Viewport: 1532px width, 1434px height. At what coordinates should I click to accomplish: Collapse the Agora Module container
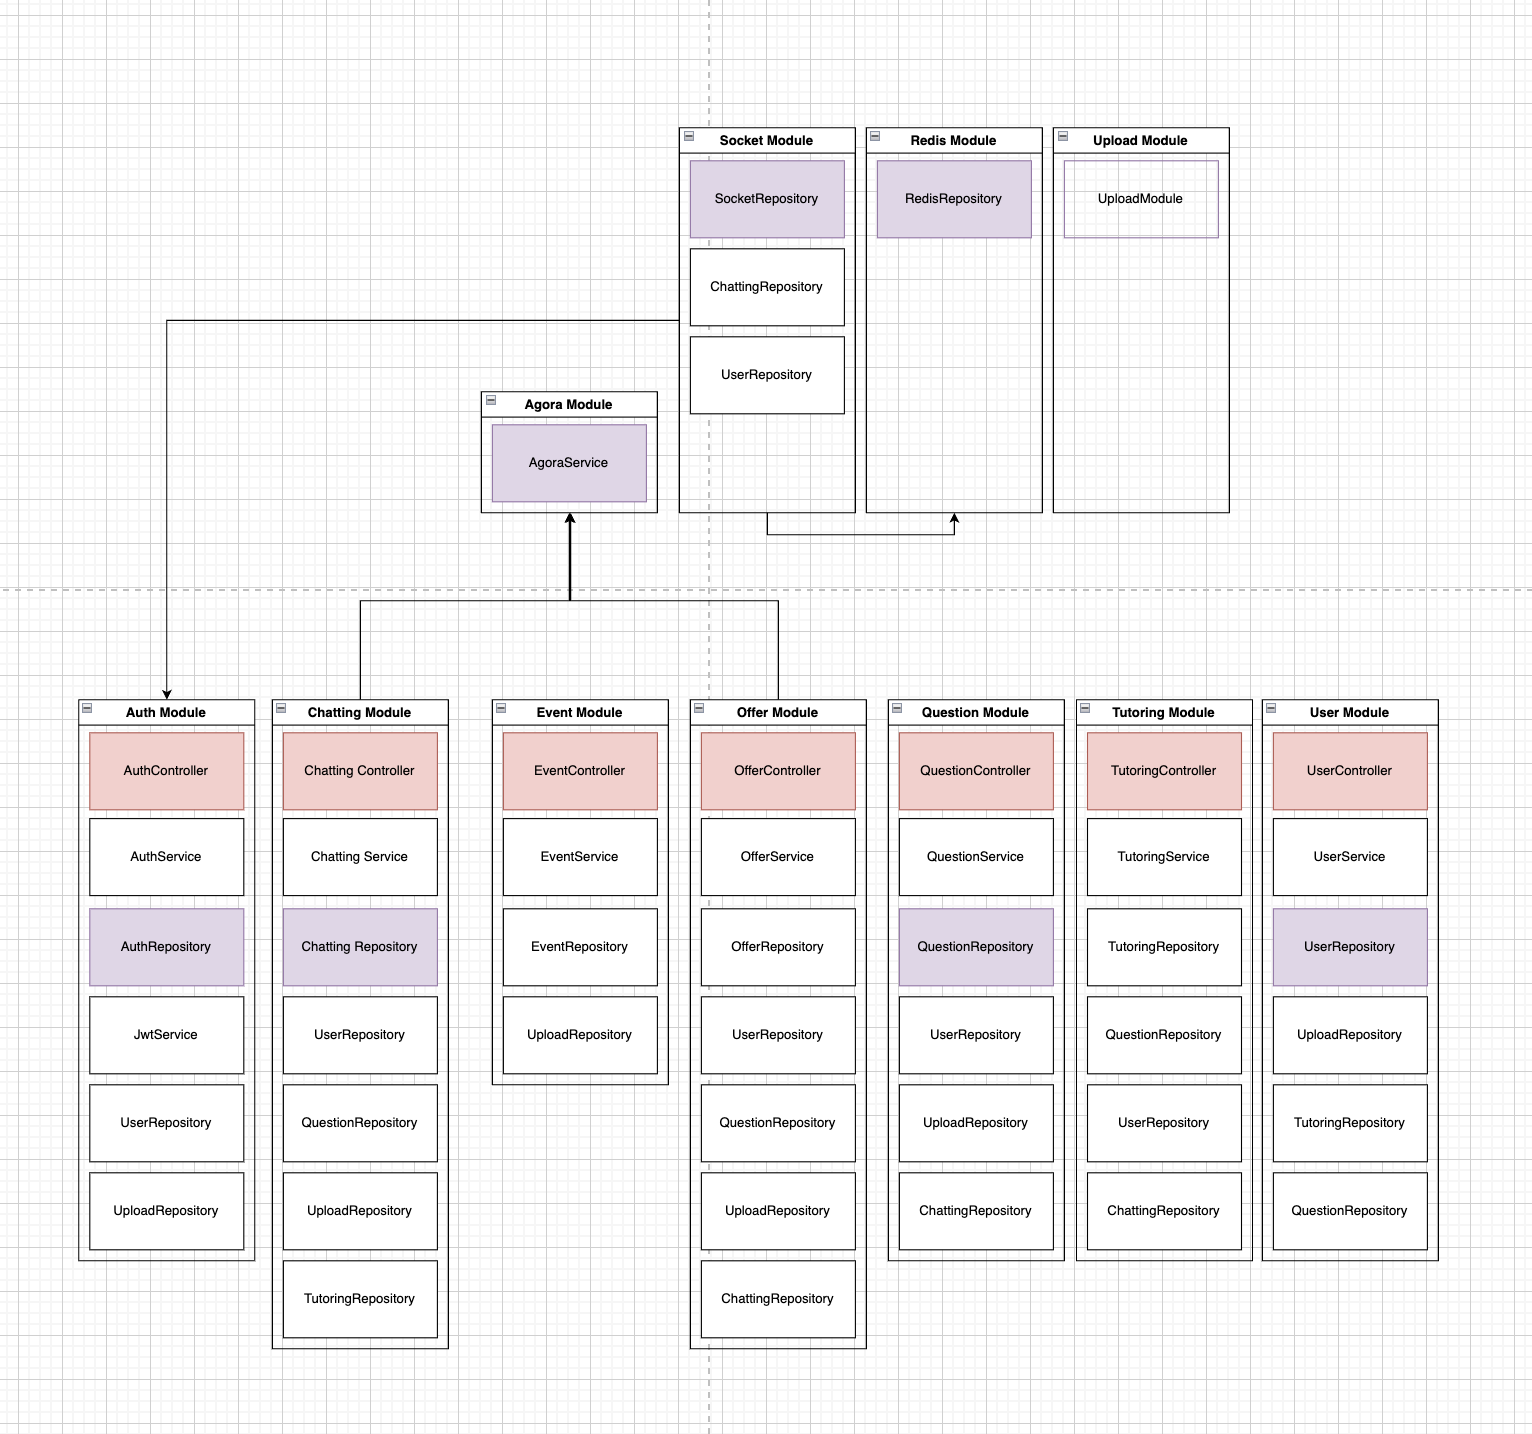491,400
